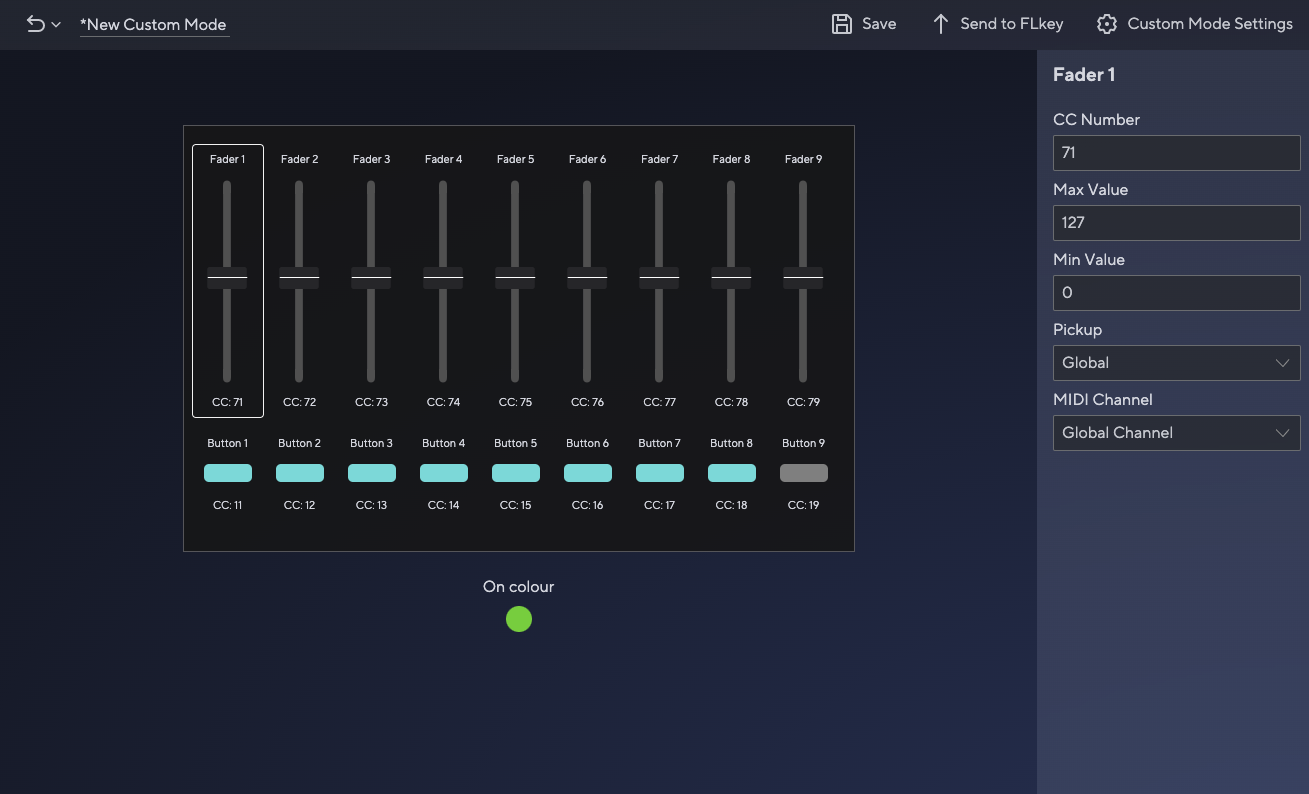Click the CC: 19 label under Button 9
Image resolution: width=1309 pixels, height=794 pixels.
coord(804,505)
